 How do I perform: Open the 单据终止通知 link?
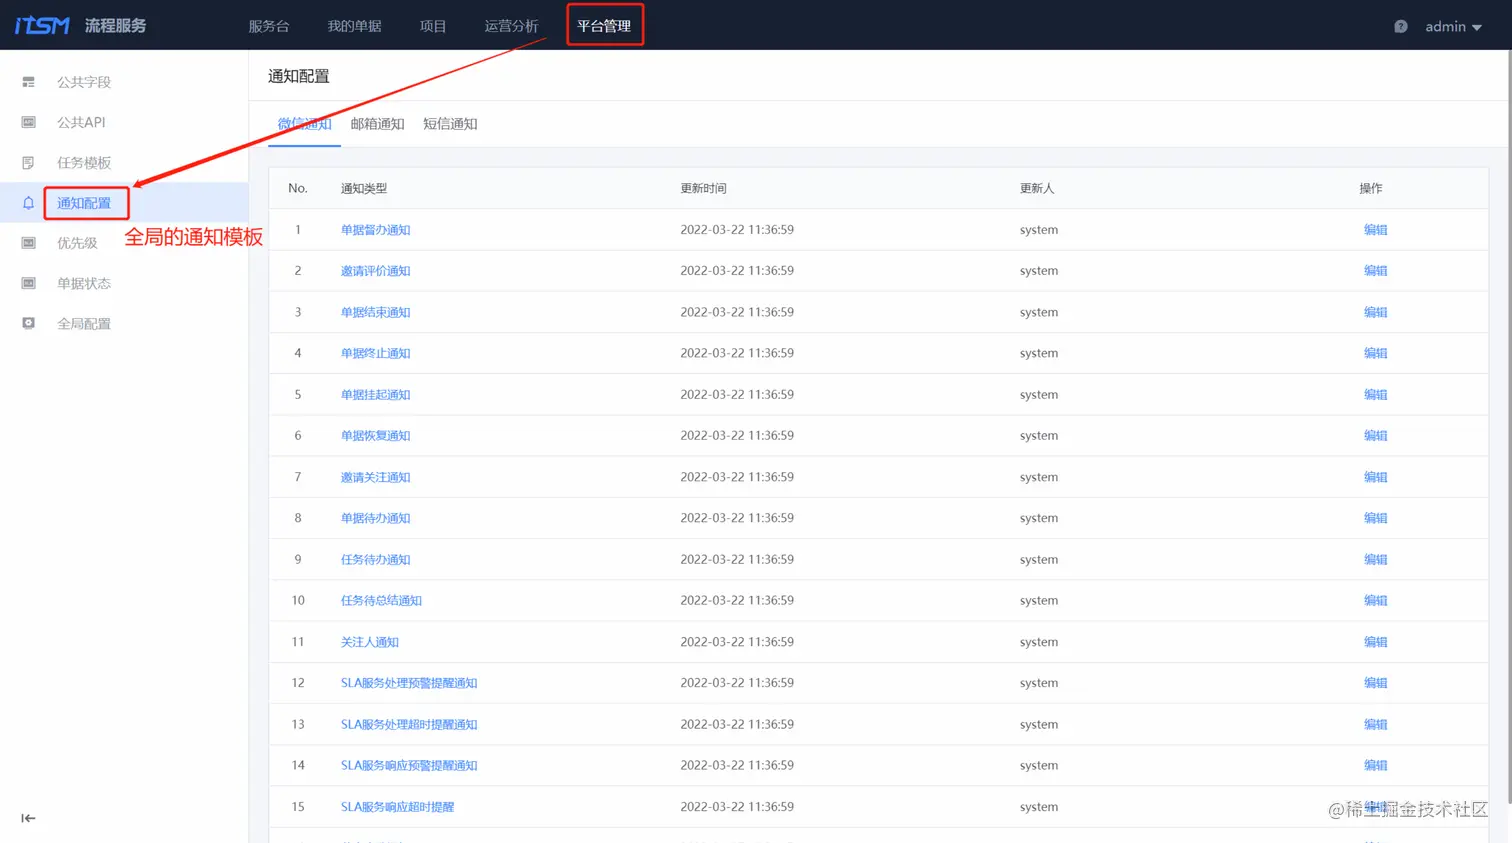point(375,353)
